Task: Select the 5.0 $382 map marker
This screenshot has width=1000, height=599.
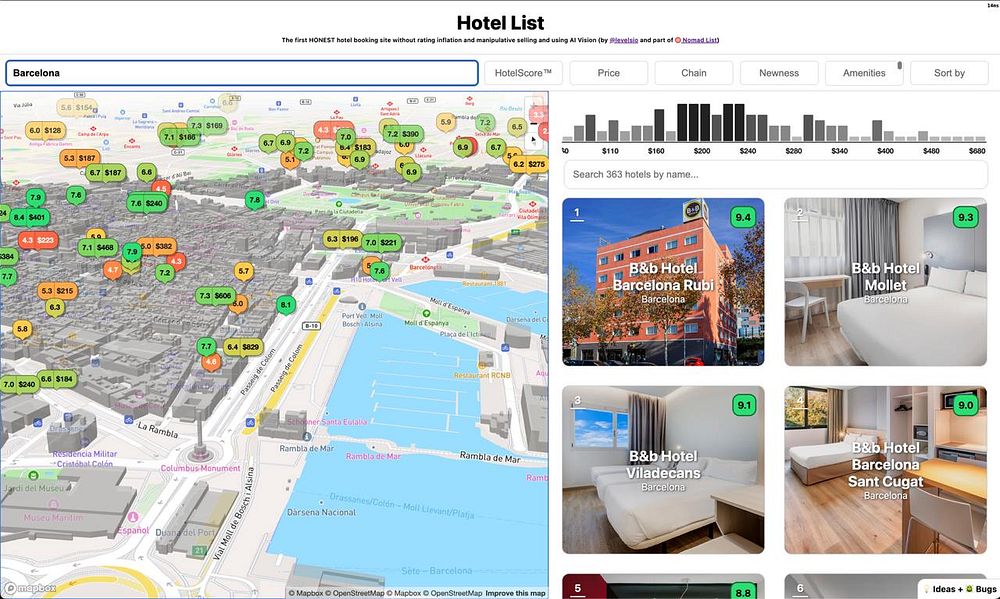Action: 156,246
